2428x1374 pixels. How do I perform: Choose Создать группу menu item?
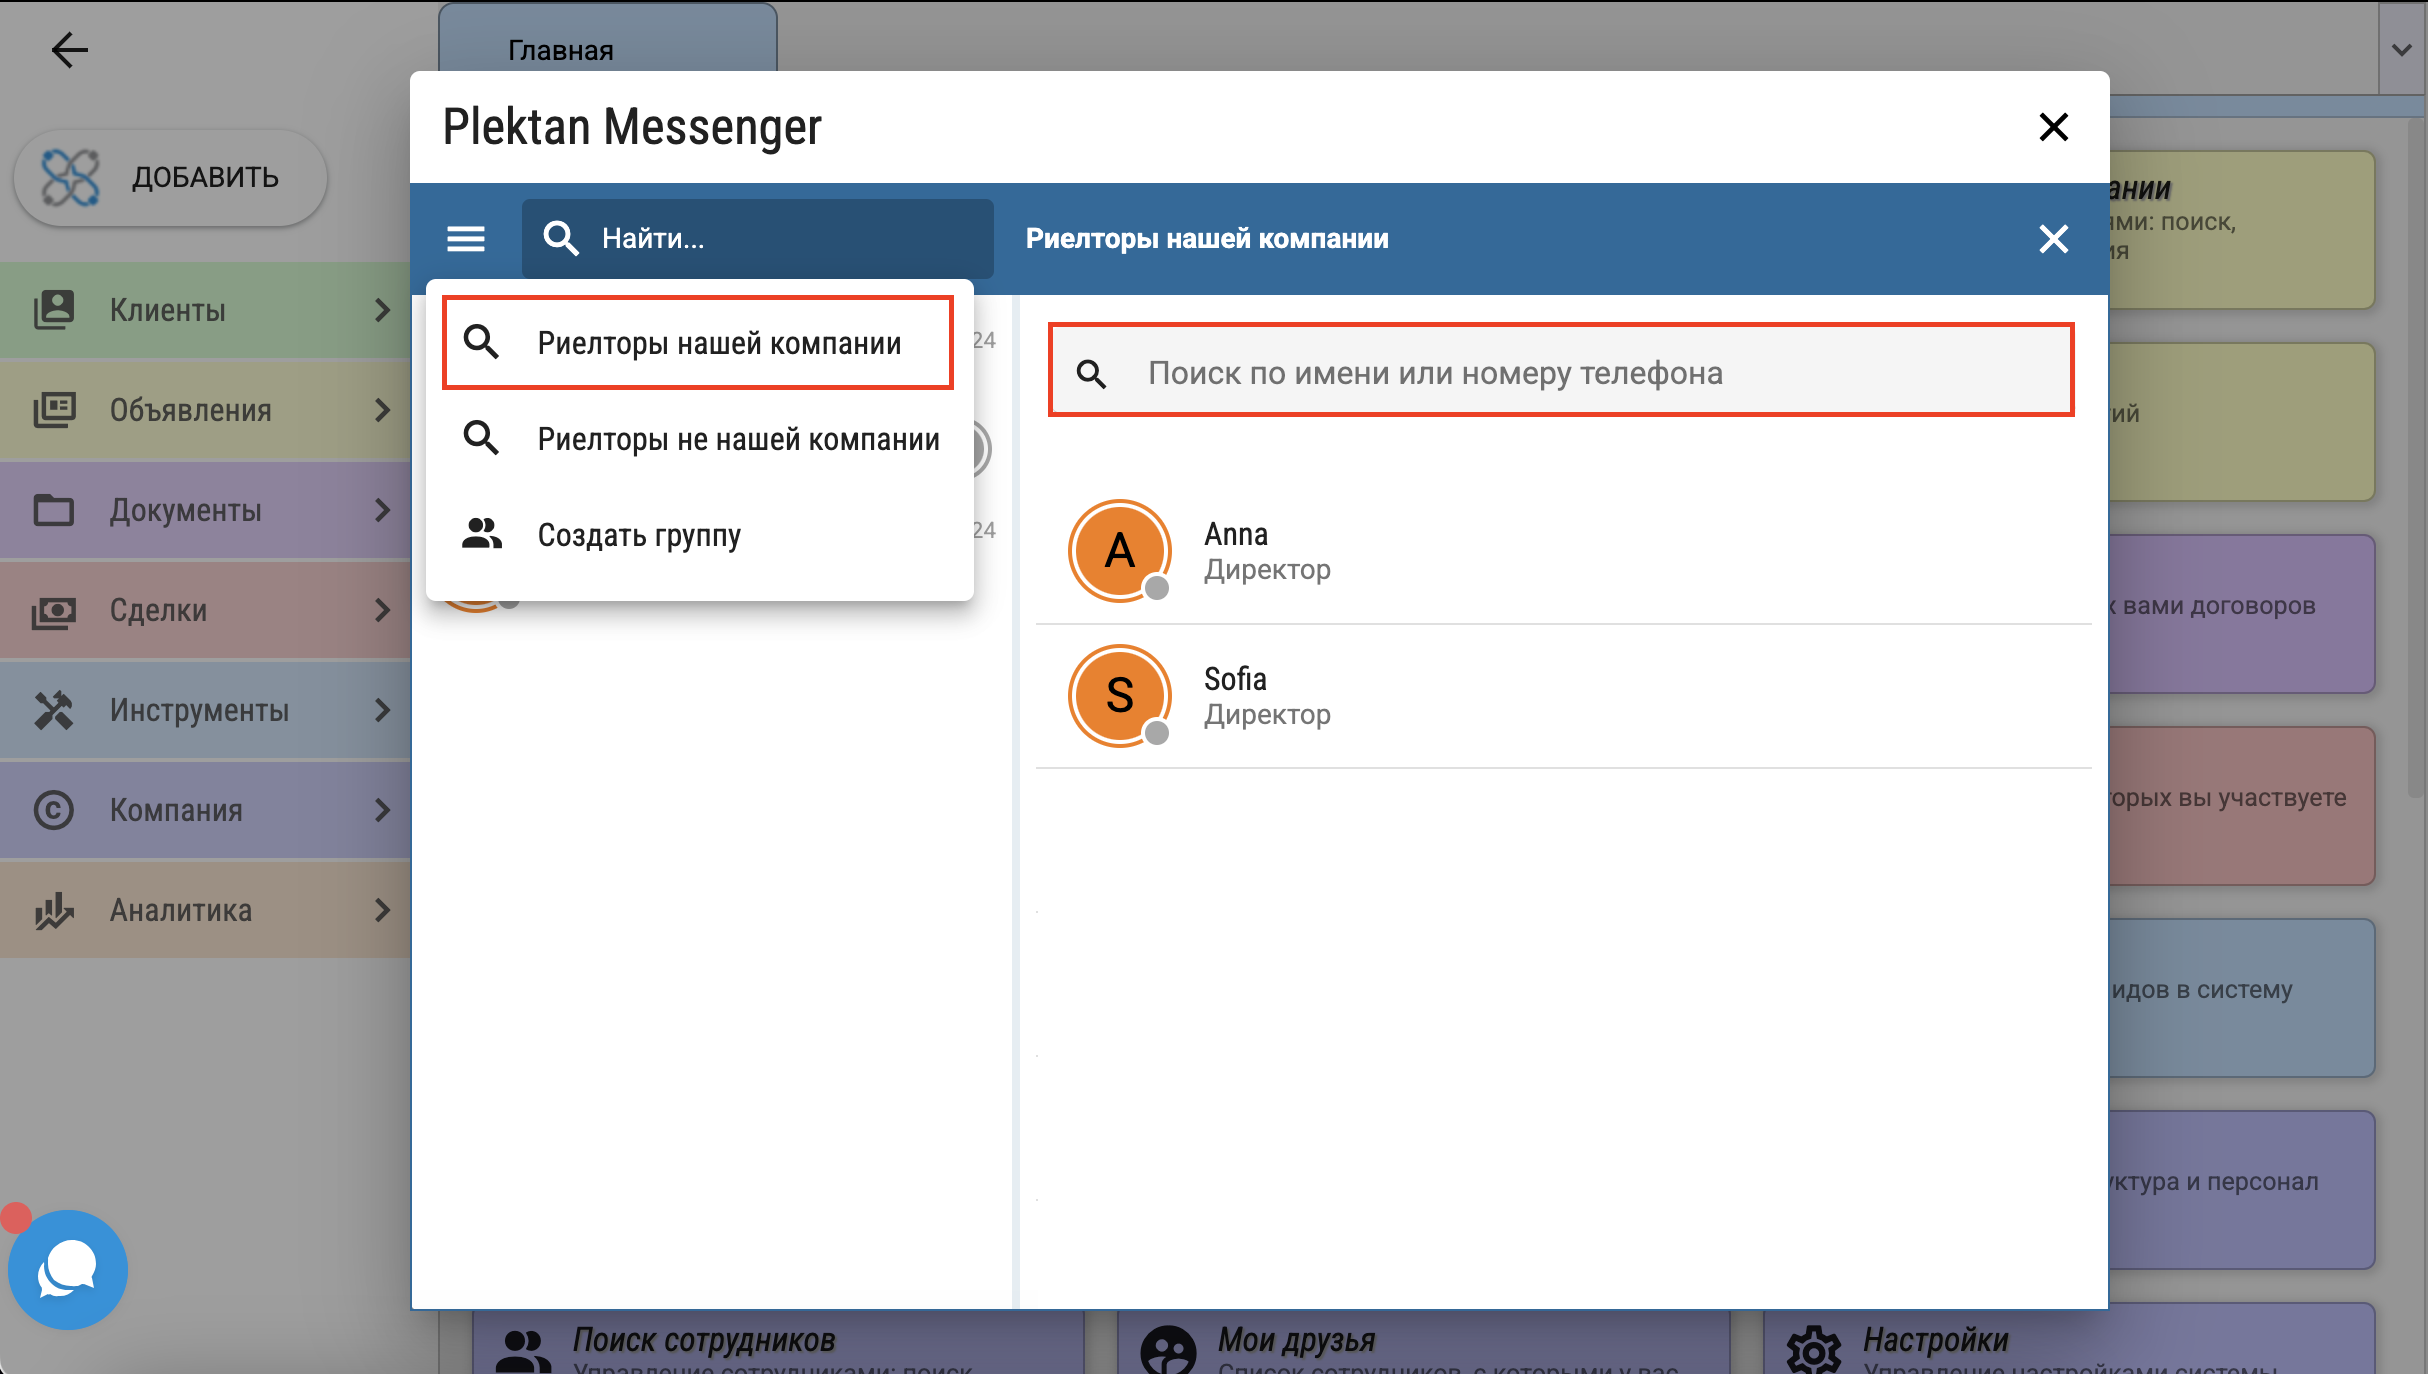[x=700, y=534]
